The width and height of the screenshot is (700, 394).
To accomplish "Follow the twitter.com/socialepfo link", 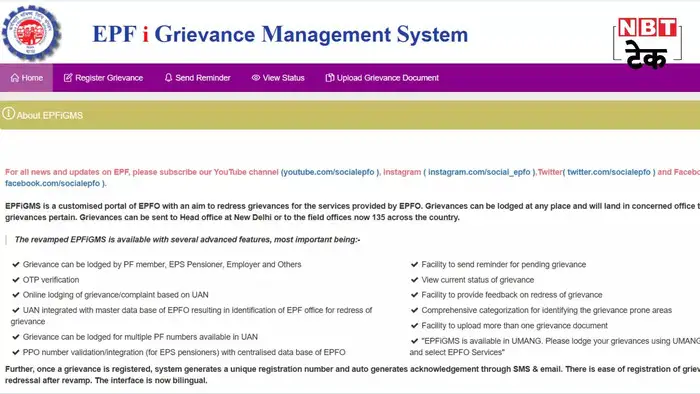I will 609,172.
